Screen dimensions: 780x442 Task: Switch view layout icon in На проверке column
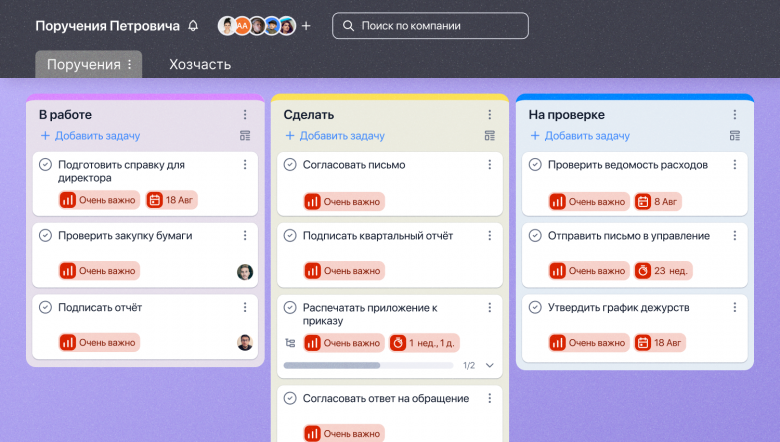(734, 136)
